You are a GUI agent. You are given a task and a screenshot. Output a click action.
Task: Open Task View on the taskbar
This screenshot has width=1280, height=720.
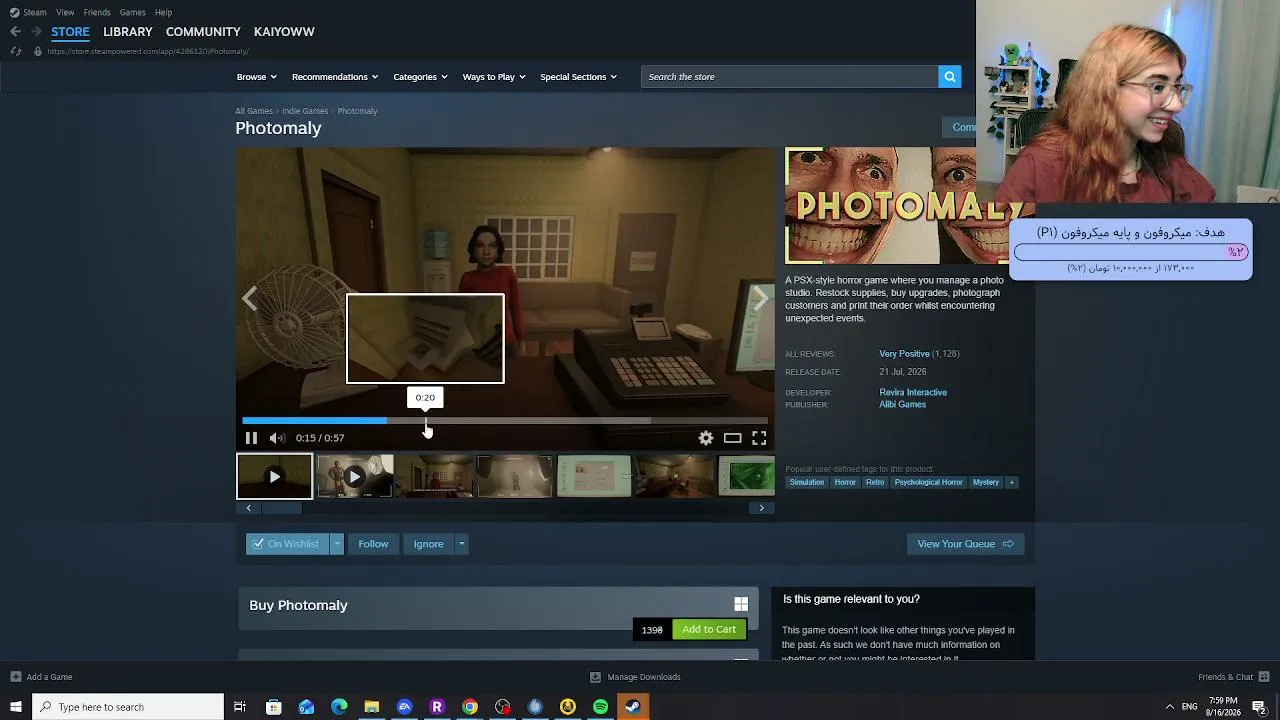pyautogui.click(x=240, y=707)
